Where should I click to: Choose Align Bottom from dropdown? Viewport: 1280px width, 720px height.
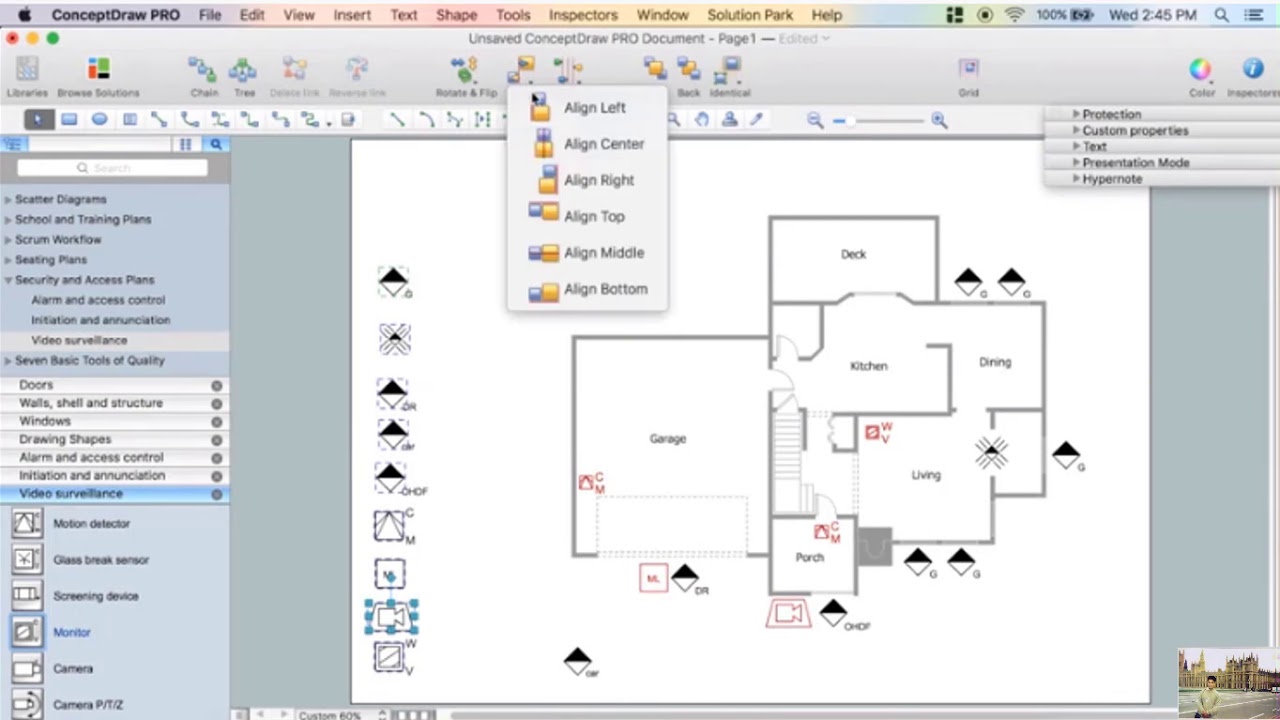click(586, 289)
